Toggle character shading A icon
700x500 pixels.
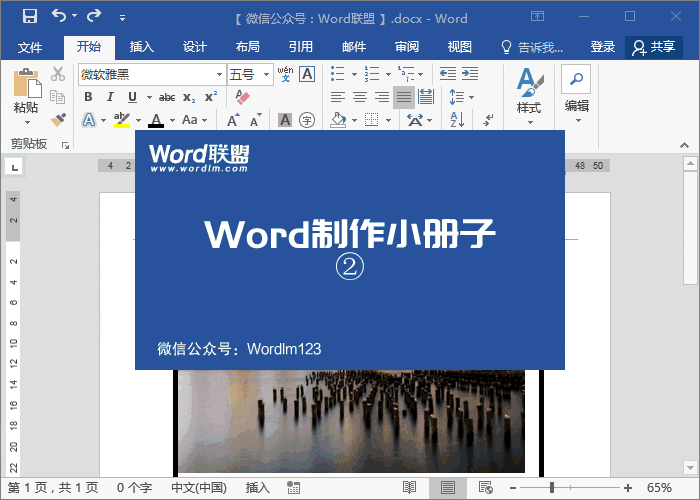tap(285, 120)
